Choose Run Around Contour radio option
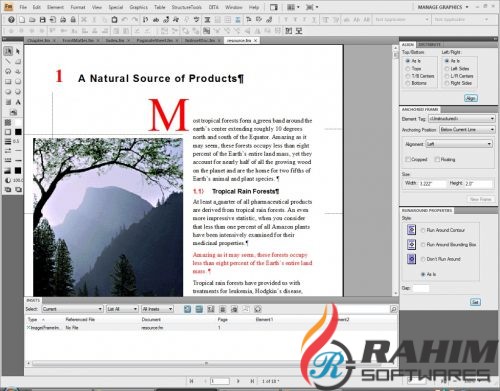 pyautogui.click(x=423, y=230)
